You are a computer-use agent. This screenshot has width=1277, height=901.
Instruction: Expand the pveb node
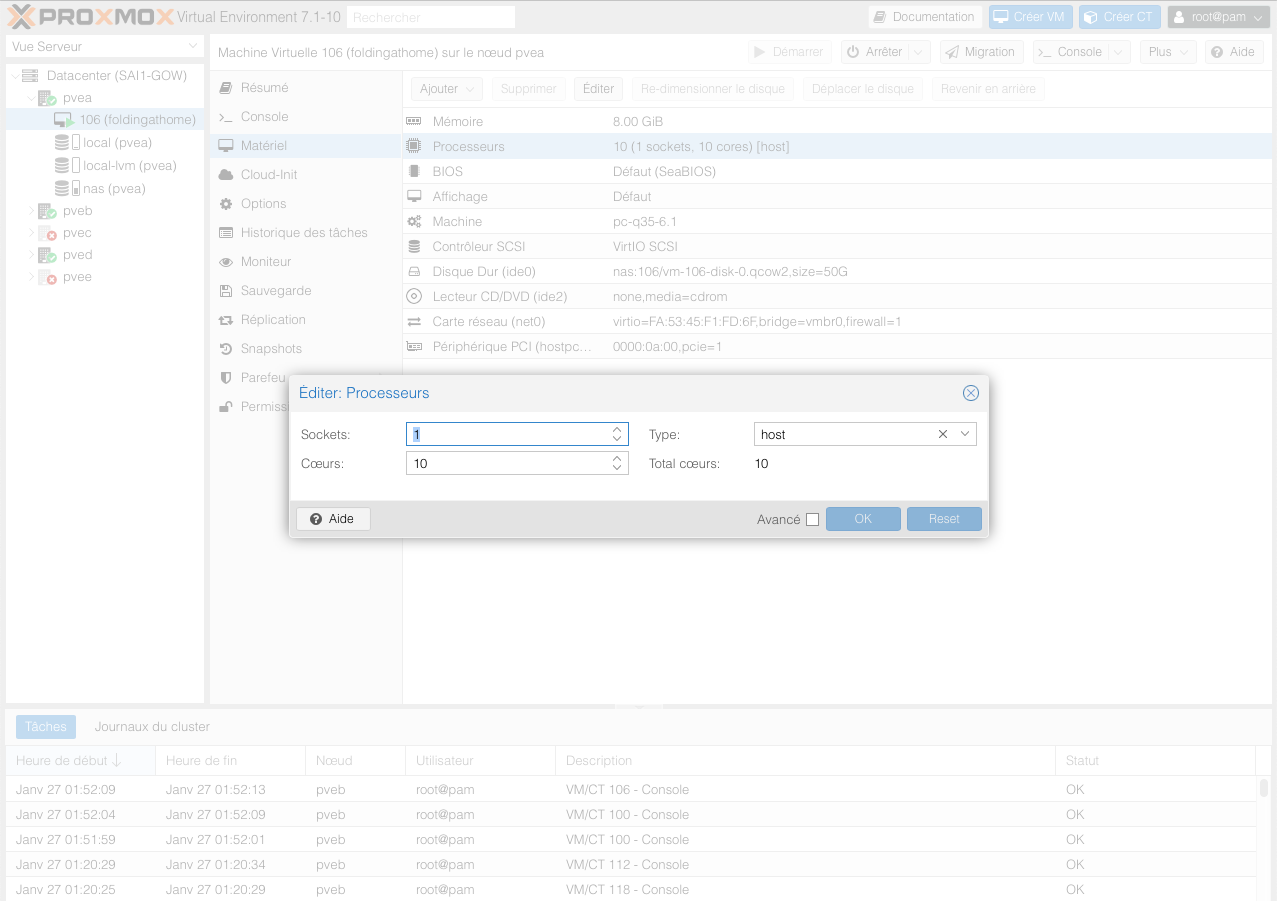31,211
